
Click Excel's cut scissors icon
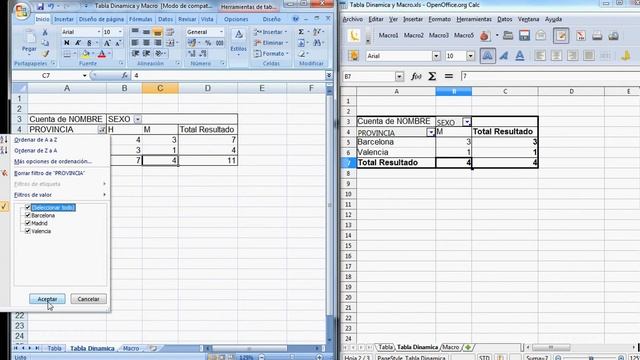click(45, 32)
